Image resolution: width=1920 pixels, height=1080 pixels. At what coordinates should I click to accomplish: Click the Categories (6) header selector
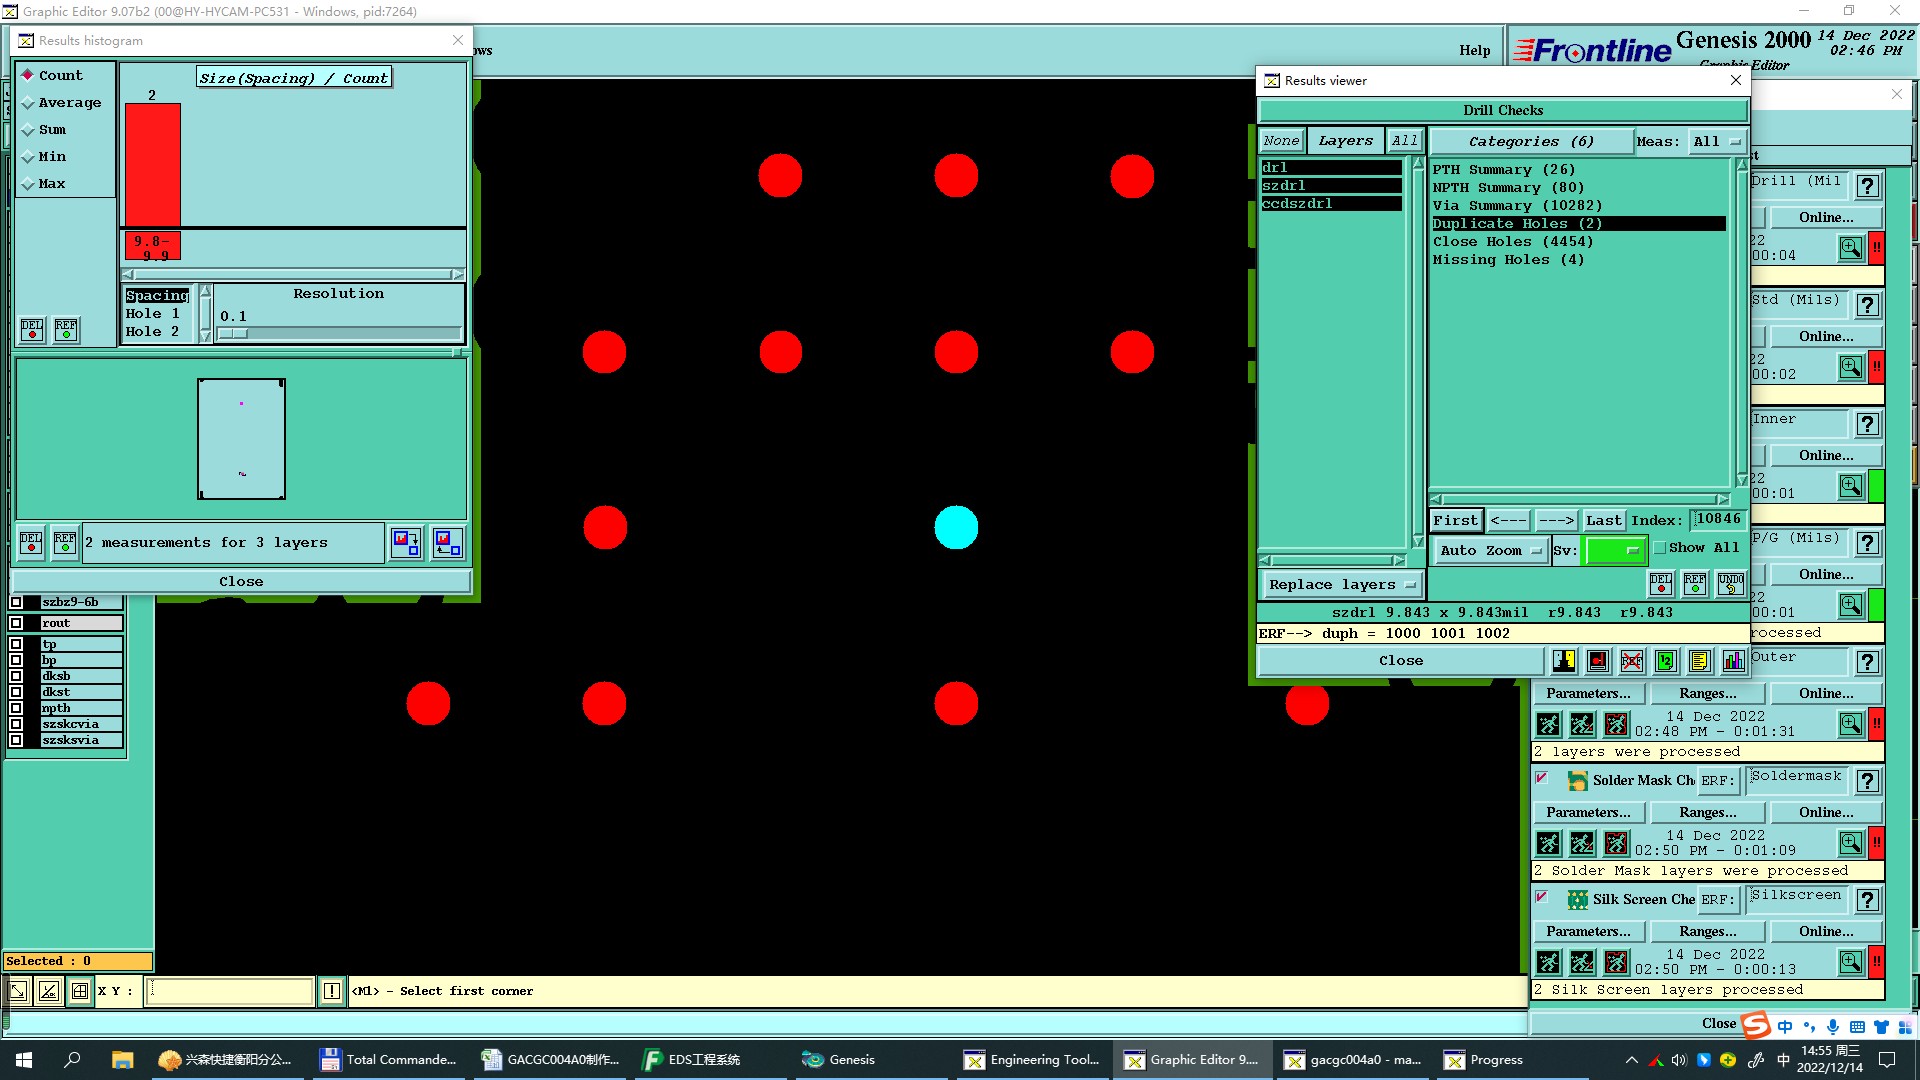(x=1531, y=142)
